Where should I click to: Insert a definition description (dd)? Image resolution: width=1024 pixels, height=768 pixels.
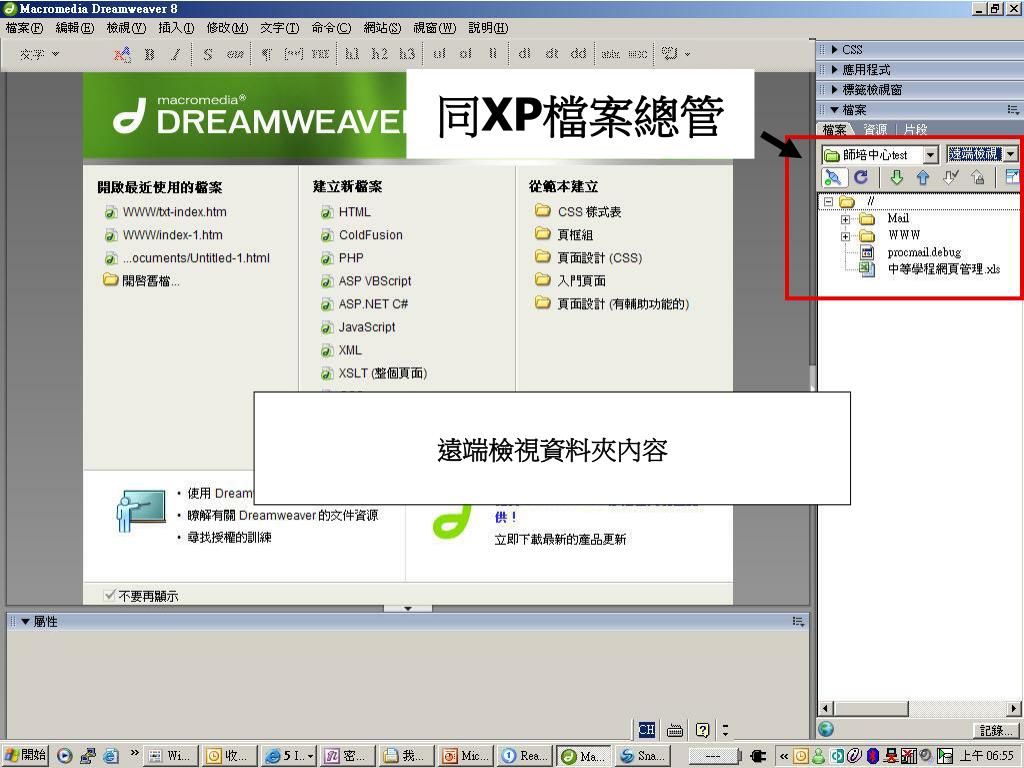579,54
